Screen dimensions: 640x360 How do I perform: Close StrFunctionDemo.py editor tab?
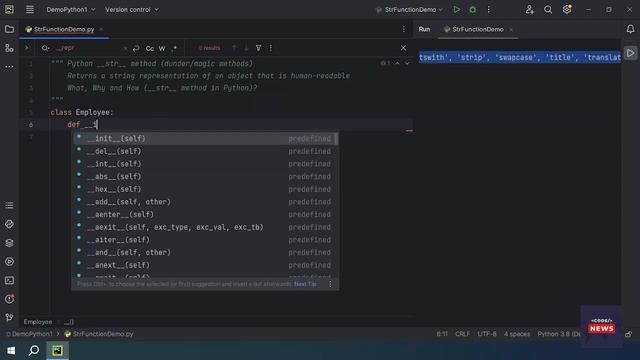(x=101, y=29)
